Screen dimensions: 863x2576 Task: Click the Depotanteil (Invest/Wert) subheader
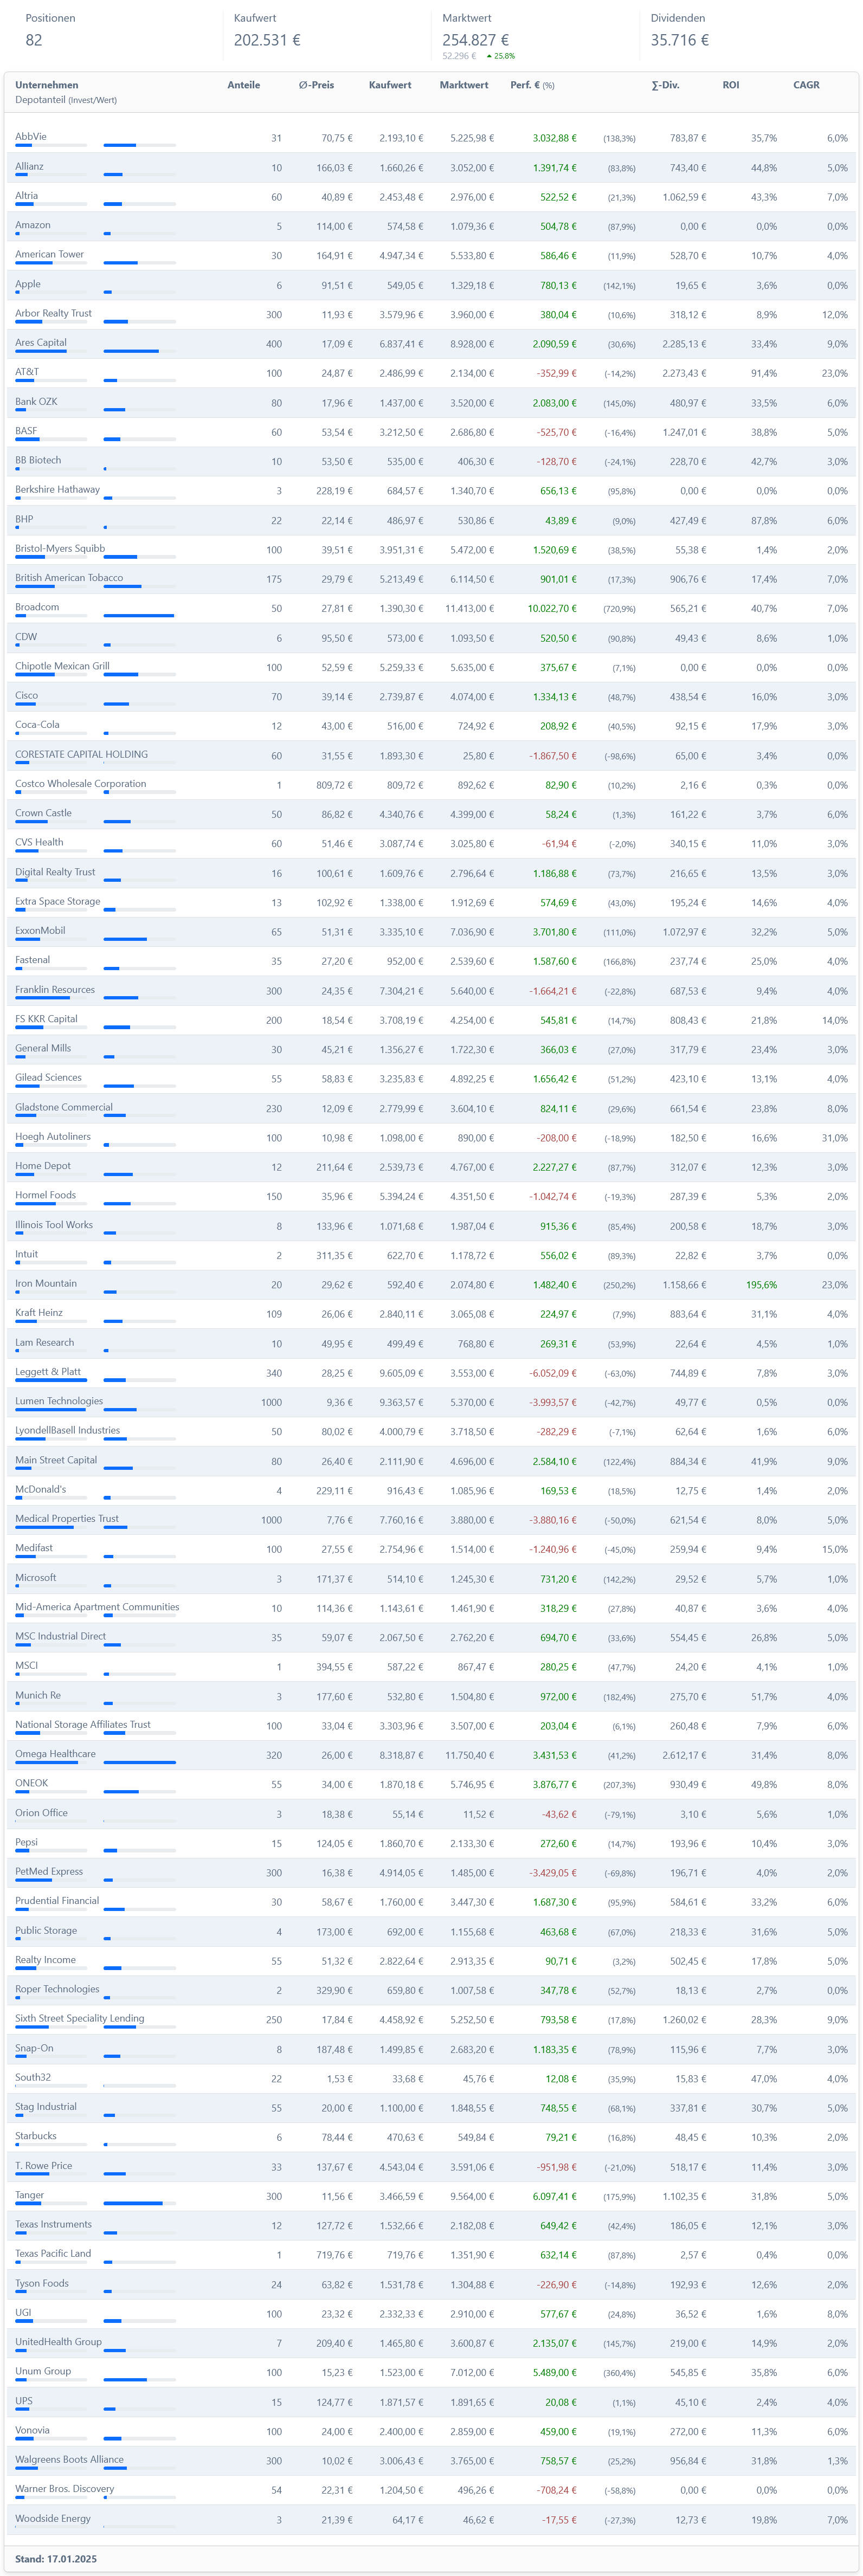coord(66,100)
